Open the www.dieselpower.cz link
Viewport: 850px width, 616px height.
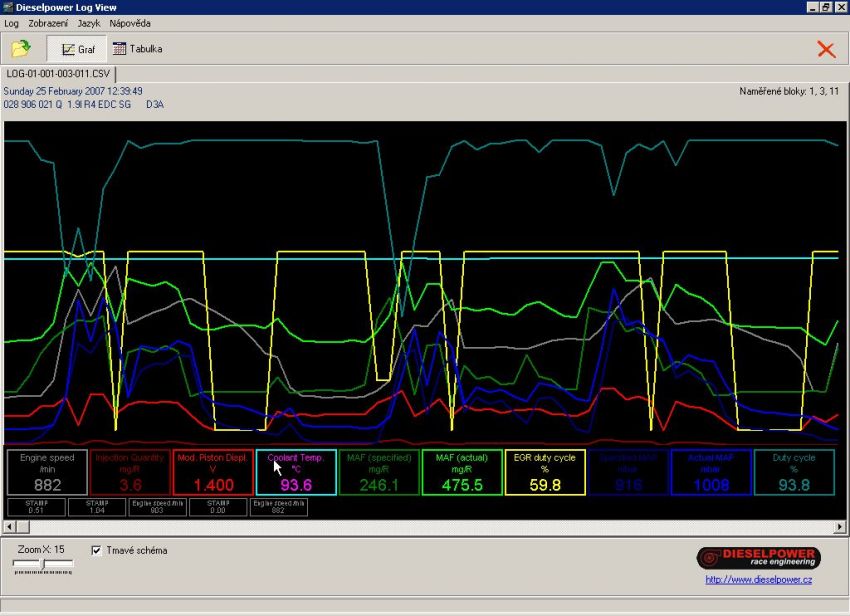758,580
